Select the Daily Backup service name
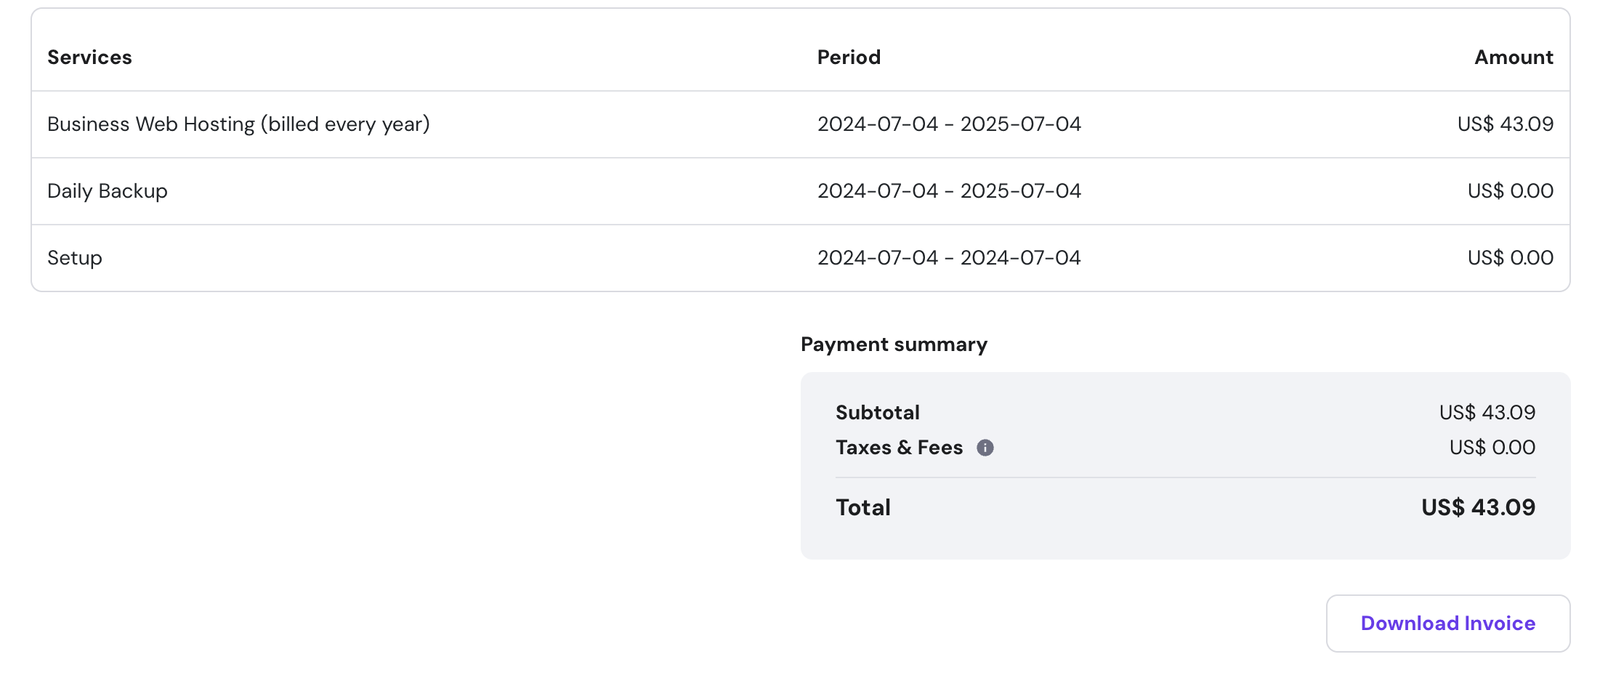 coord(107,191)
